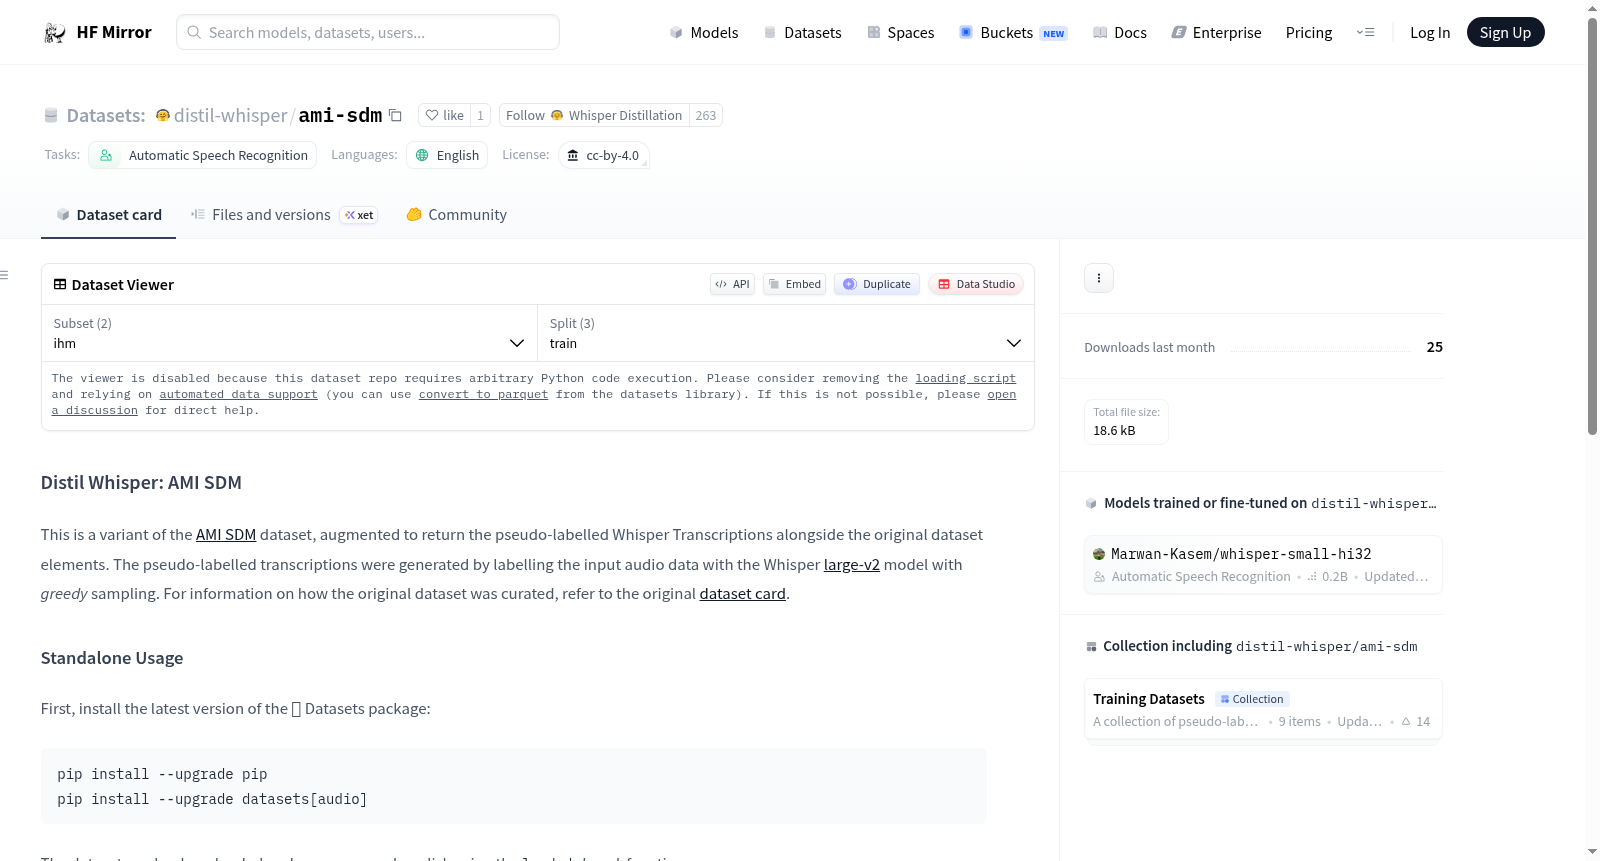Open the Files and versions tab

point(284,215)
